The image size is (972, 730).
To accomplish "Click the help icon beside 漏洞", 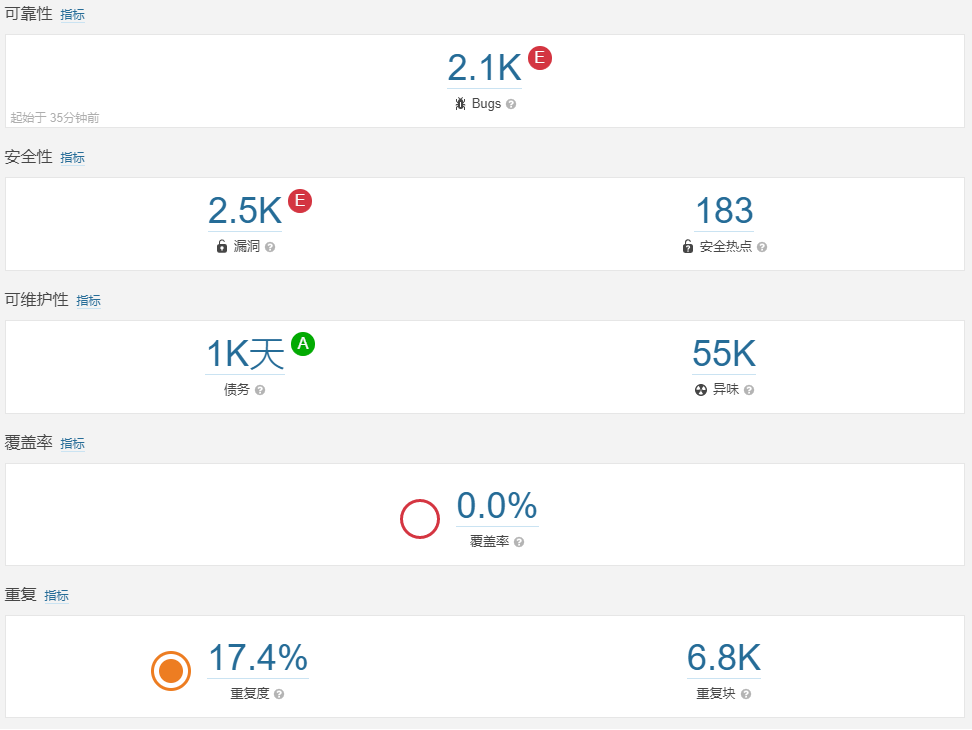I will (270, 247).
